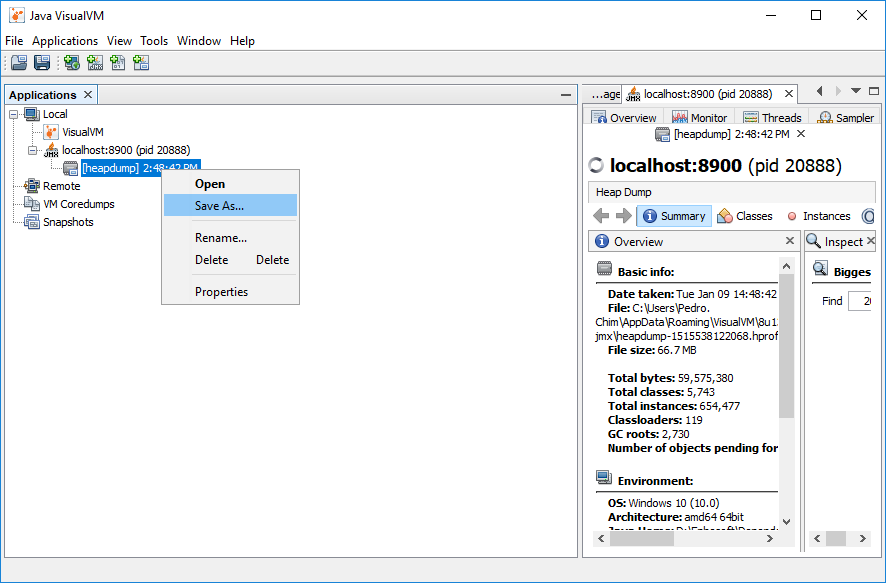
Task: Open the document list dropdown arrow
Action: click(x=855, y=91)
